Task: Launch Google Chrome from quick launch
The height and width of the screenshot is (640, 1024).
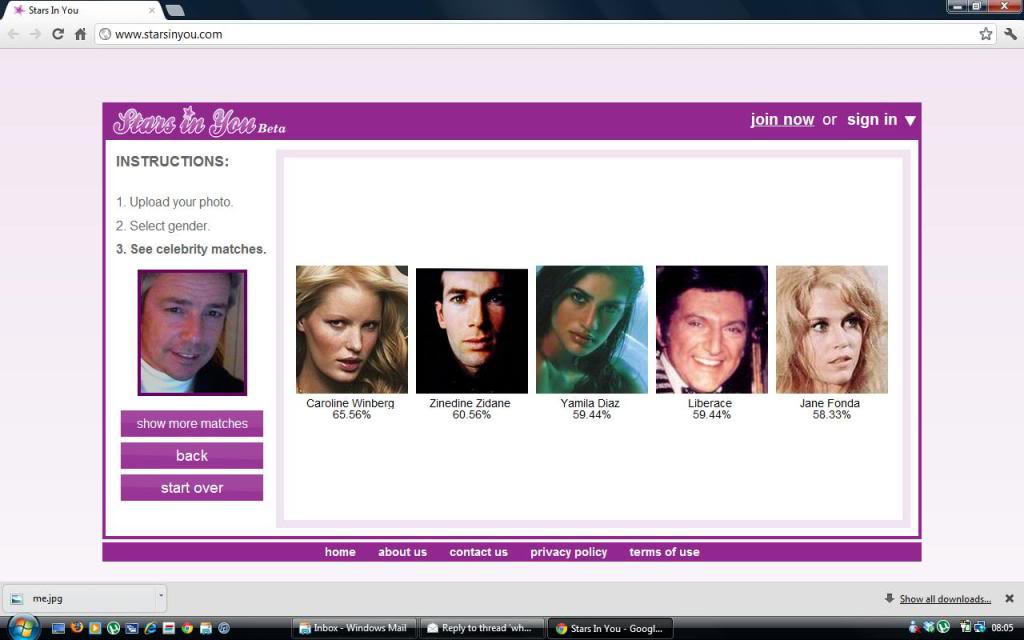Action: (x=187, y=628)
